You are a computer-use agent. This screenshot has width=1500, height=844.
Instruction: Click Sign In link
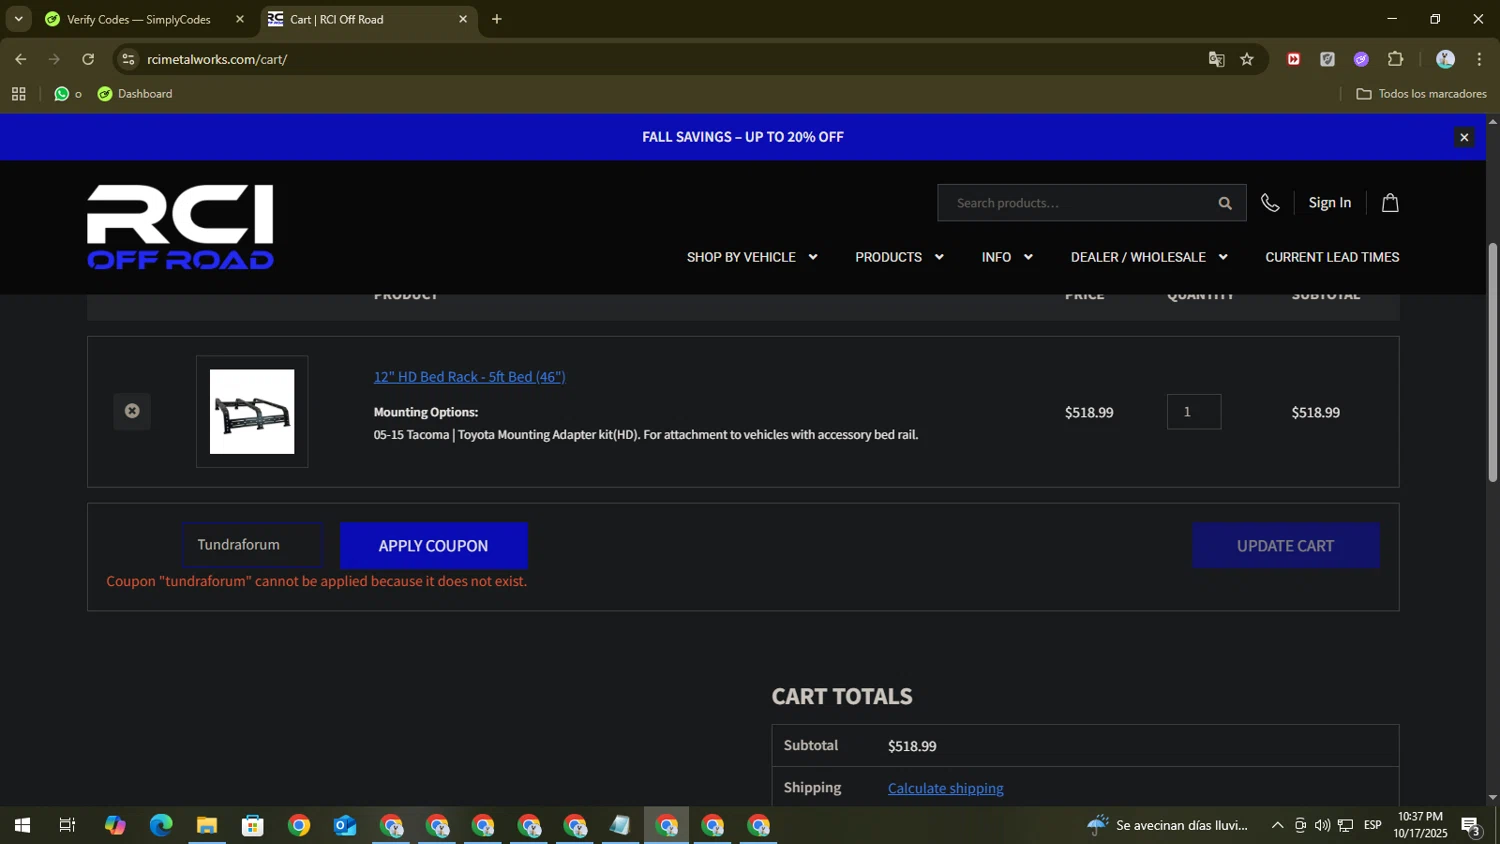tap(1330, 203)
